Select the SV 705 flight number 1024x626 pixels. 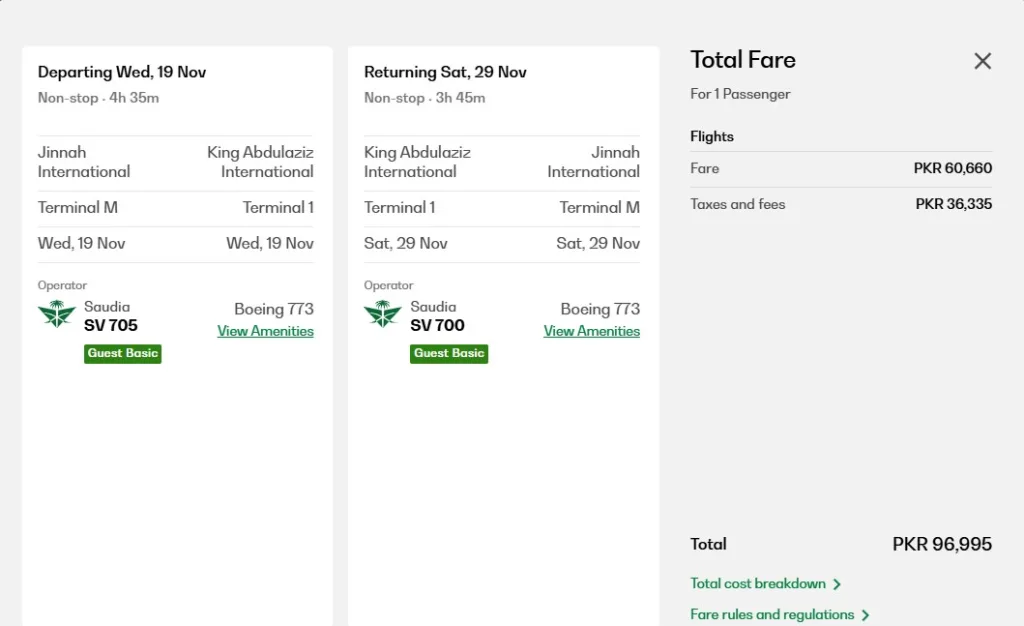click(x=111, y=325)
